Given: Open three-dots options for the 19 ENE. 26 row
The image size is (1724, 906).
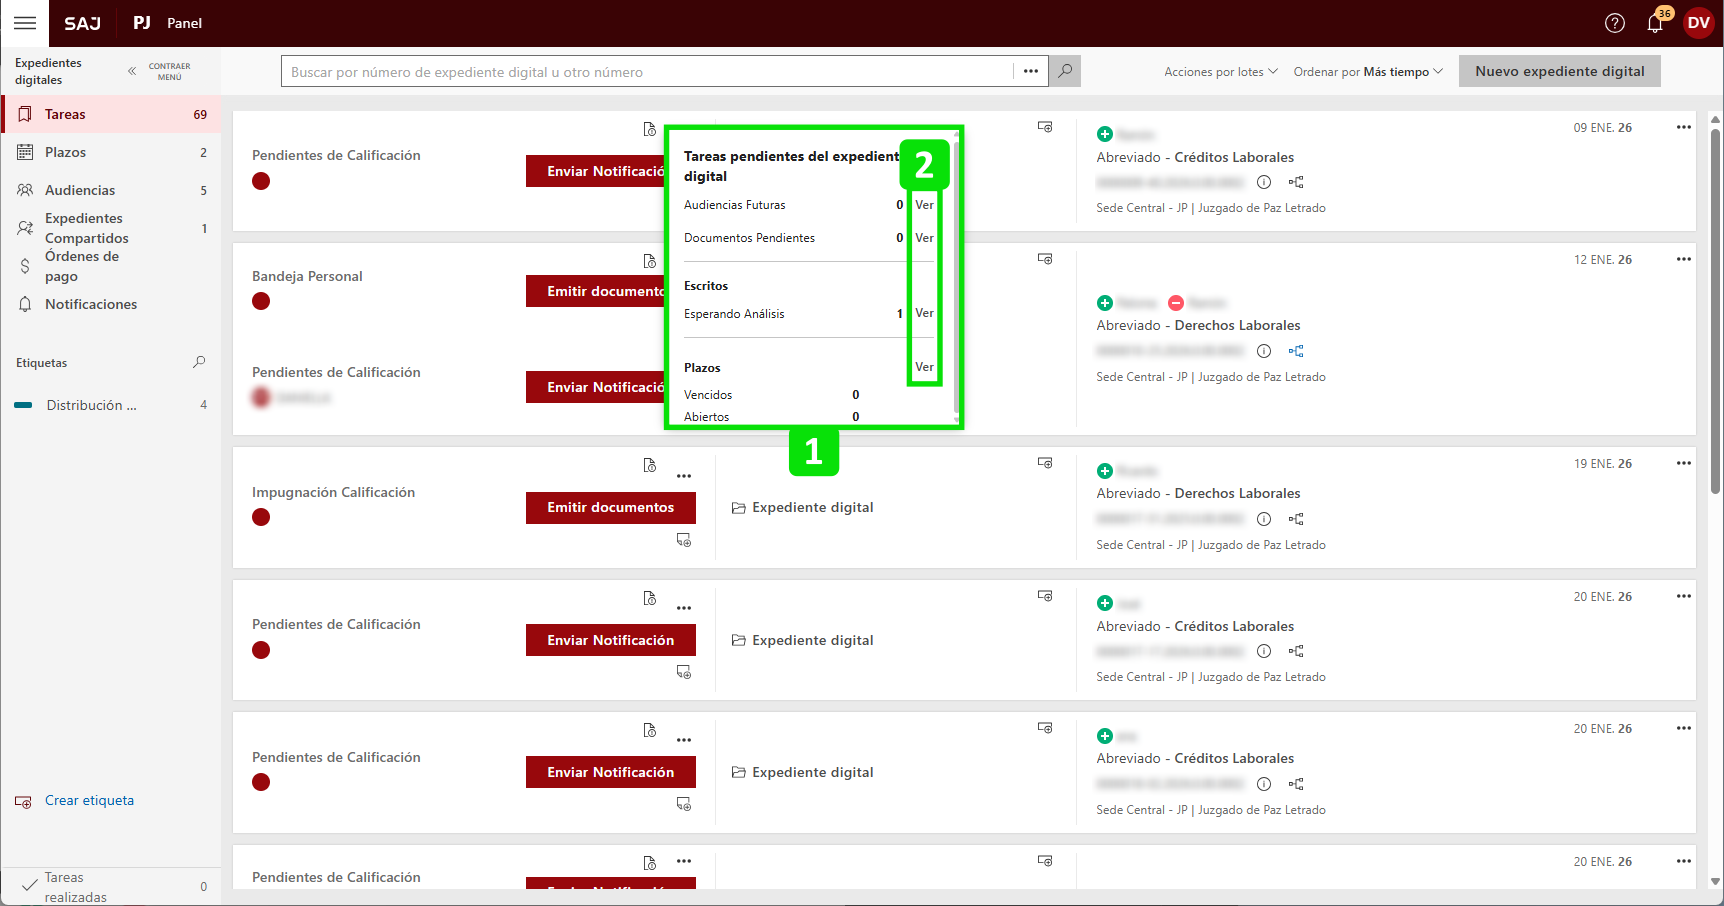Looking at the screenshot, I should (1683, 463).
